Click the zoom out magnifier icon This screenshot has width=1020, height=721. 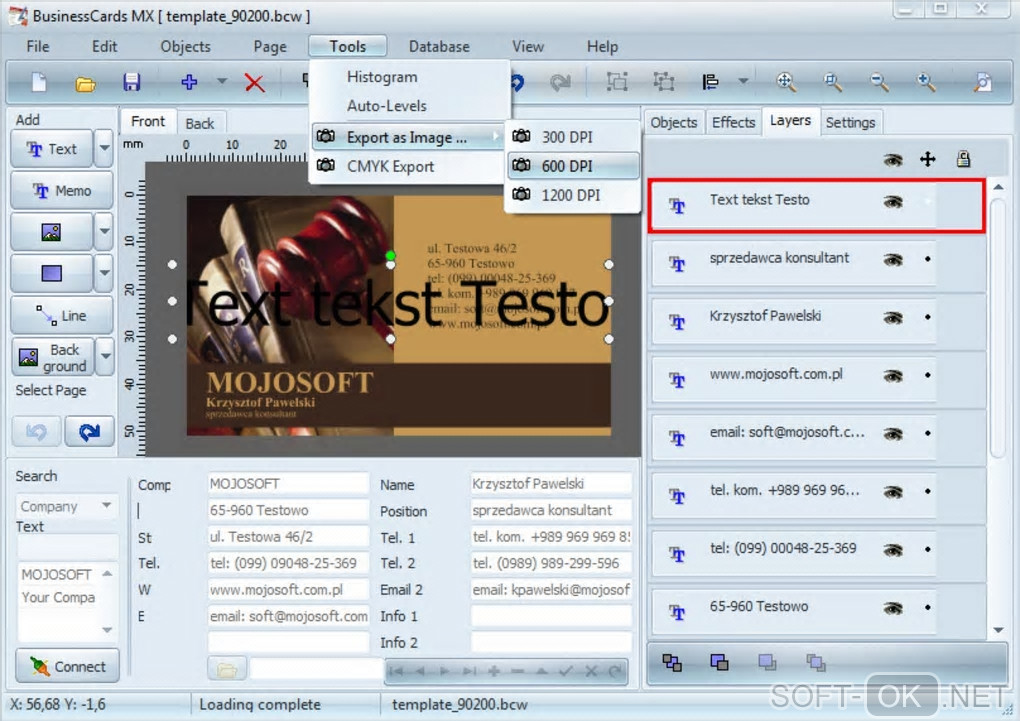tap(879, 83)
